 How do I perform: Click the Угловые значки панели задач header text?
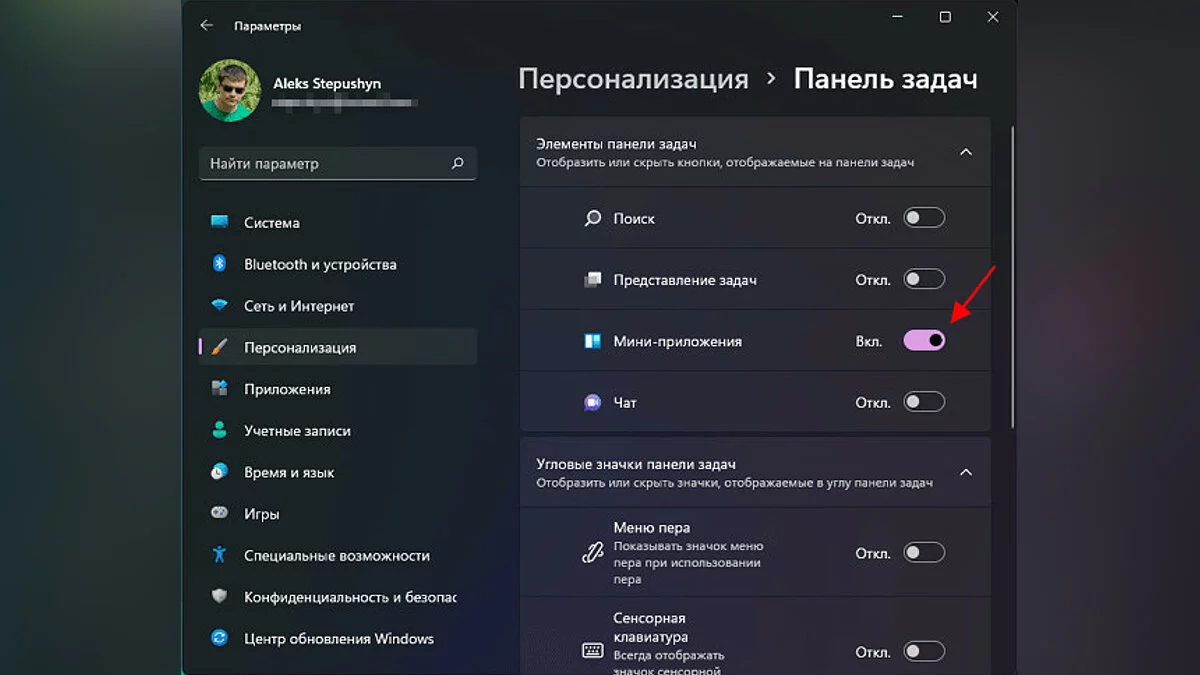pos(636,464)
